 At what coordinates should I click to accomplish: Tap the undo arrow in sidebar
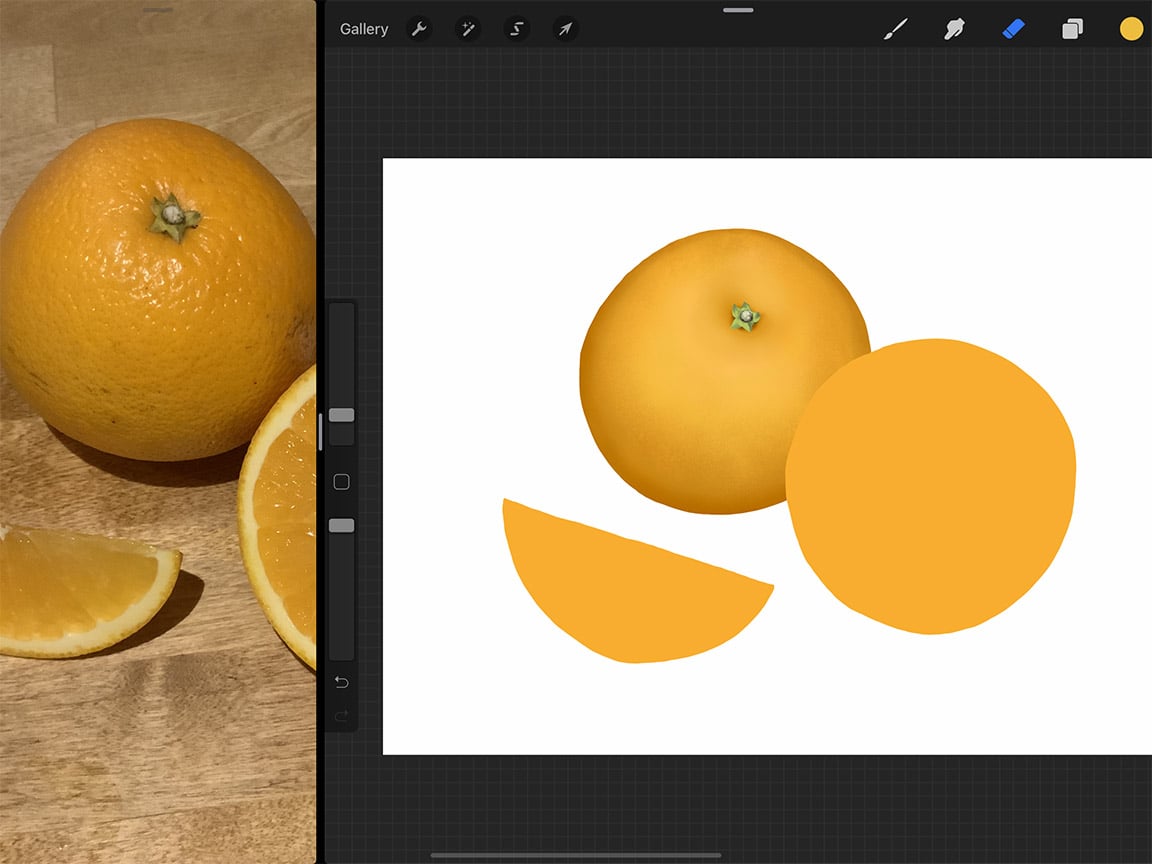click(341, 681)
